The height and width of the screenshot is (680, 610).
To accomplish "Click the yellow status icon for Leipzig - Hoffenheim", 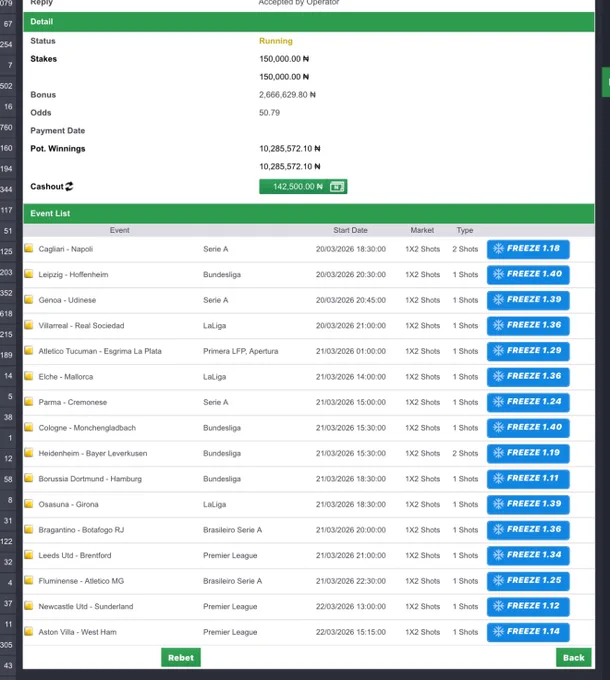I will pos(29,274).
